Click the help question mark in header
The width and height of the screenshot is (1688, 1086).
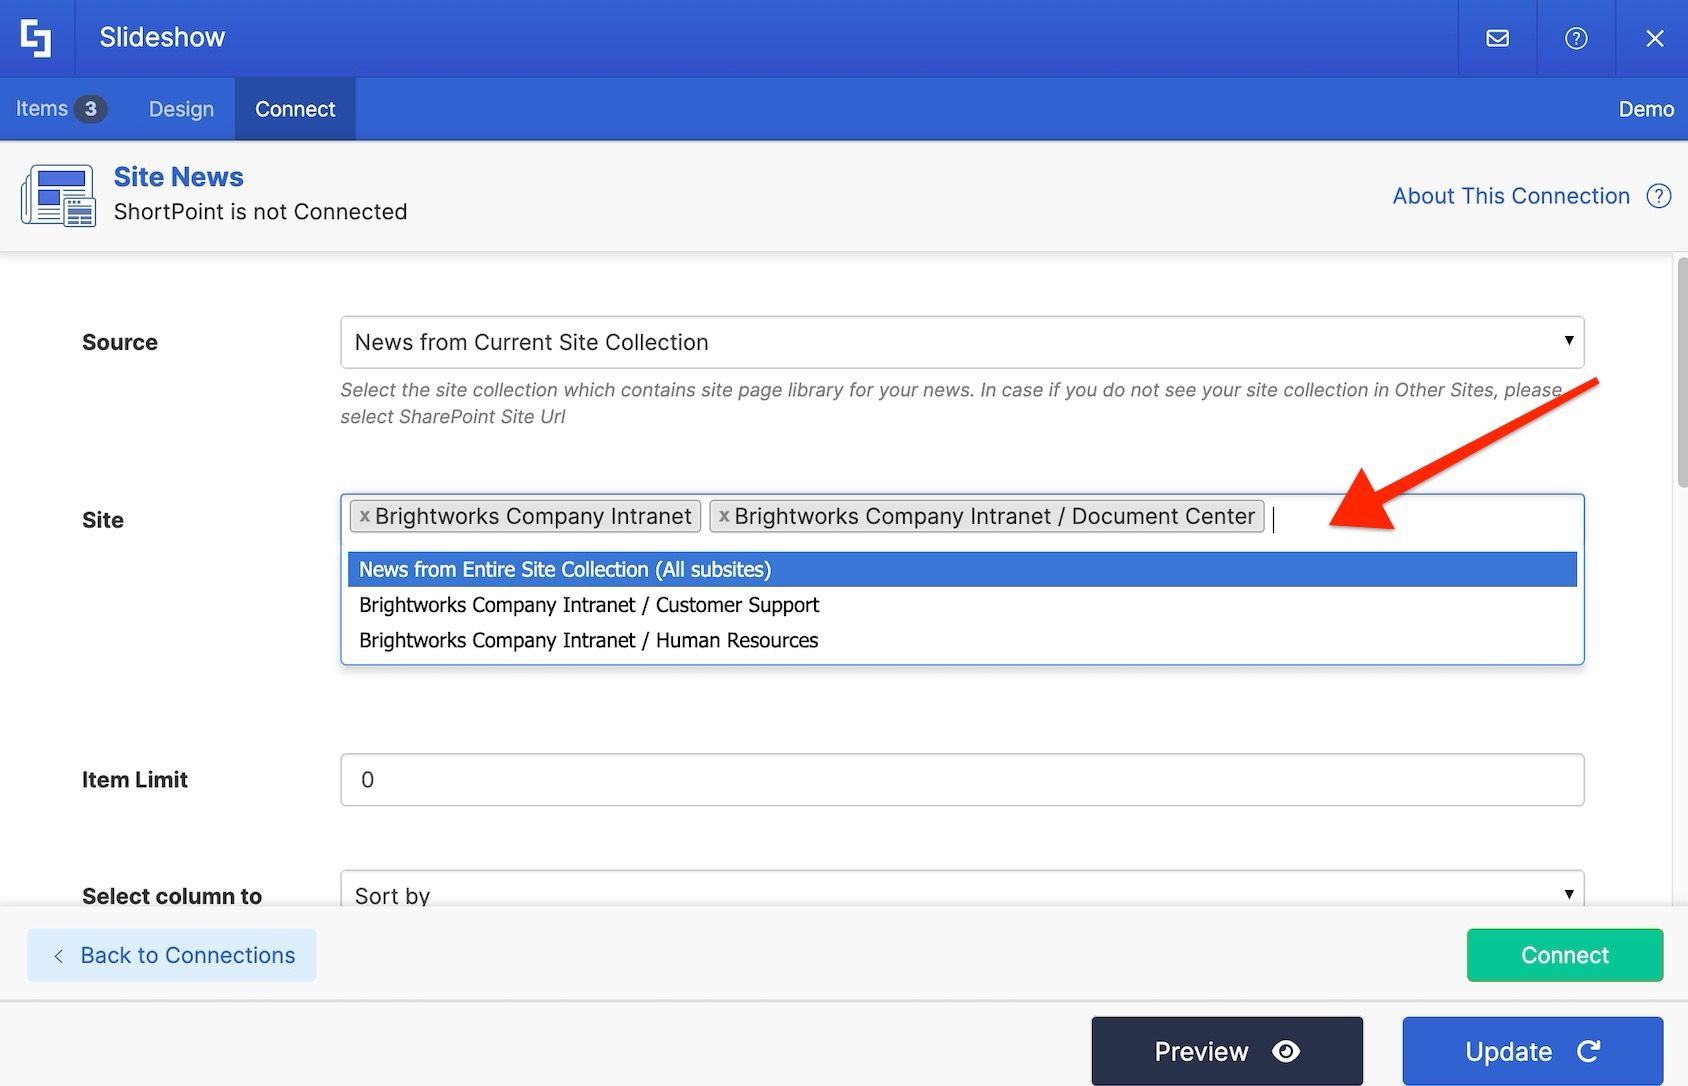click(x=1576, y=38)
